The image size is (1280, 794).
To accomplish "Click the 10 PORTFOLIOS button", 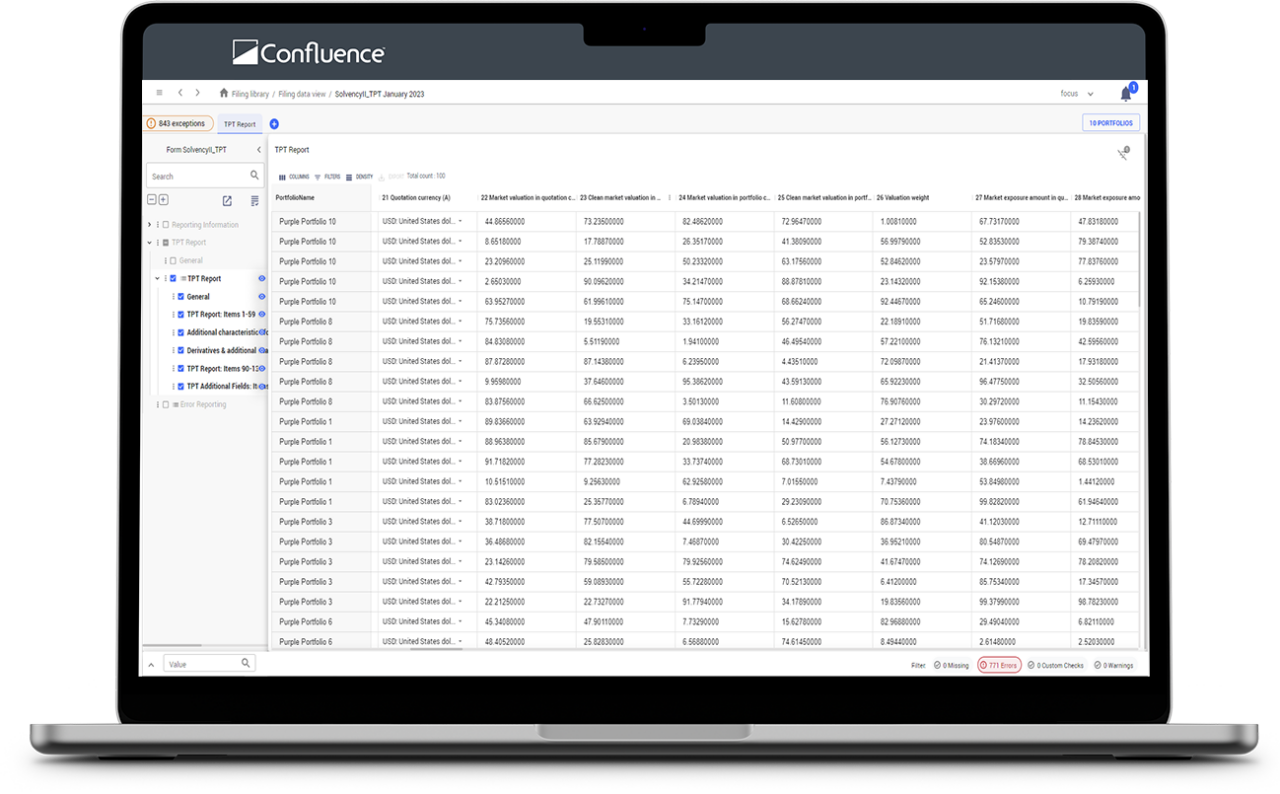I will click(1112, 122).
